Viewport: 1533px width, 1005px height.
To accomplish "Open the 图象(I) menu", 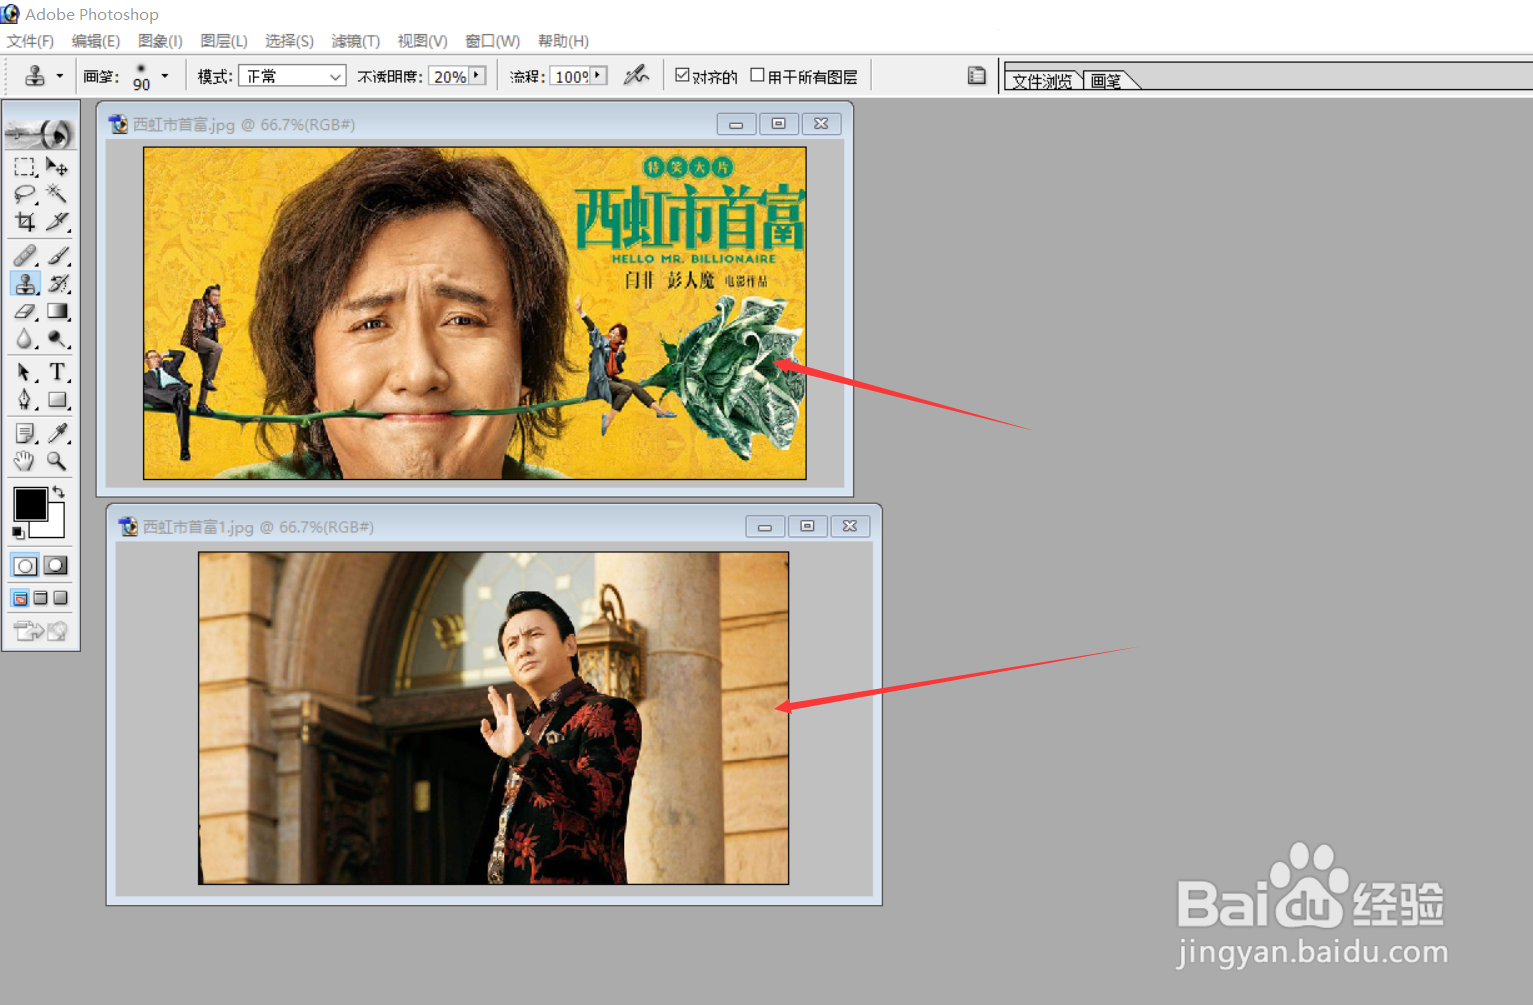I will 160,41.
